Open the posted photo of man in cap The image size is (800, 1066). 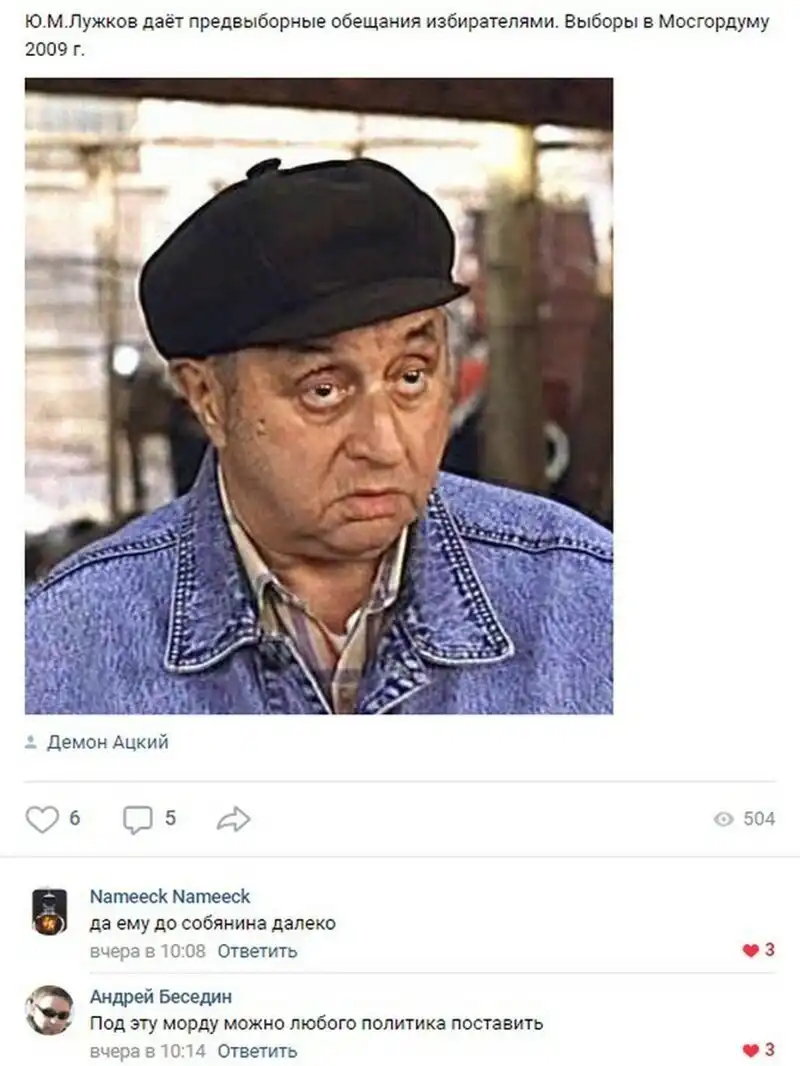pos(319,396)
